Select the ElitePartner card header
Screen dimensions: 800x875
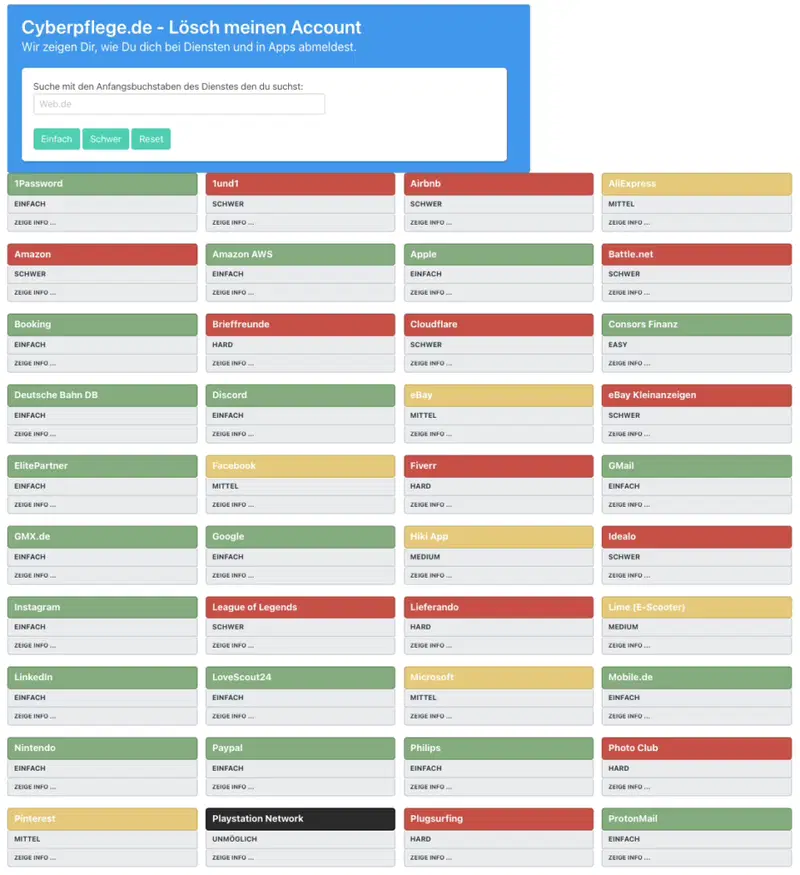[x=102, y=466]
